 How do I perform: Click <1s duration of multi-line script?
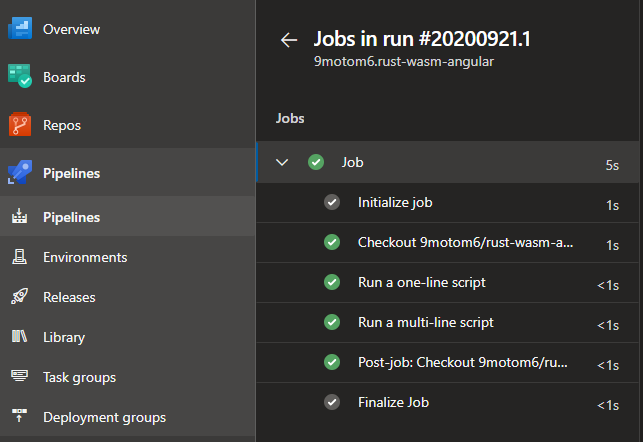[608, 325]
